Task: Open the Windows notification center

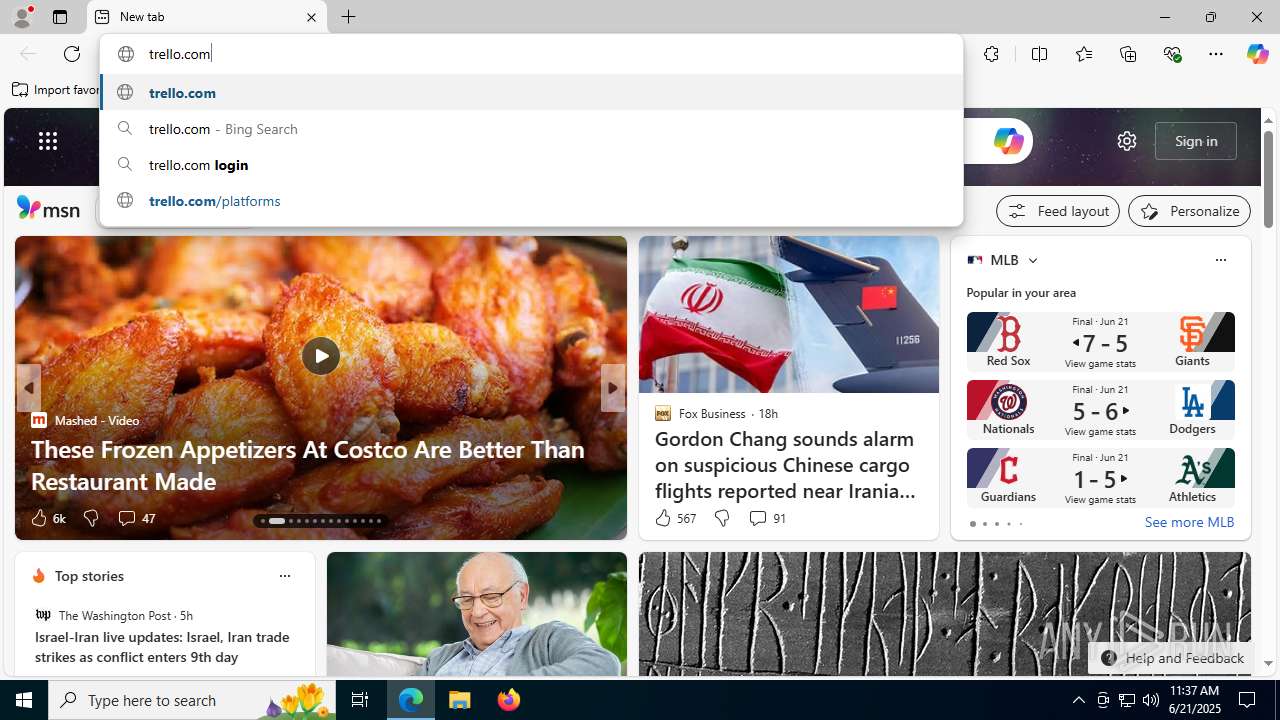Action: [x=1248, y=700]
